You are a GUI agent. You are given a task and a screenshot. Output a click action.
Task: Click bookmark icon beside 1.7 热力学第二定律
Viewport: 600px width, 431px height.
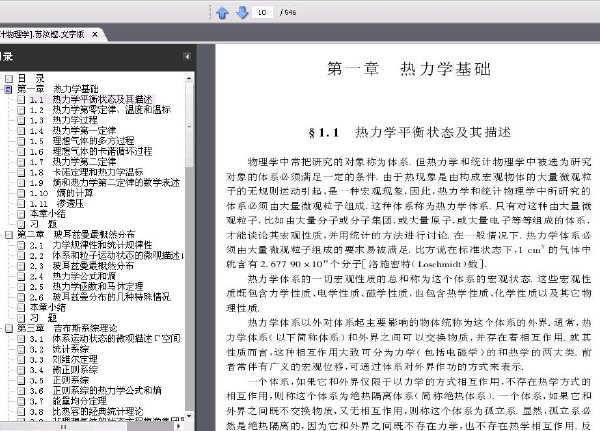pyautogui.click(x=21, y=162)
